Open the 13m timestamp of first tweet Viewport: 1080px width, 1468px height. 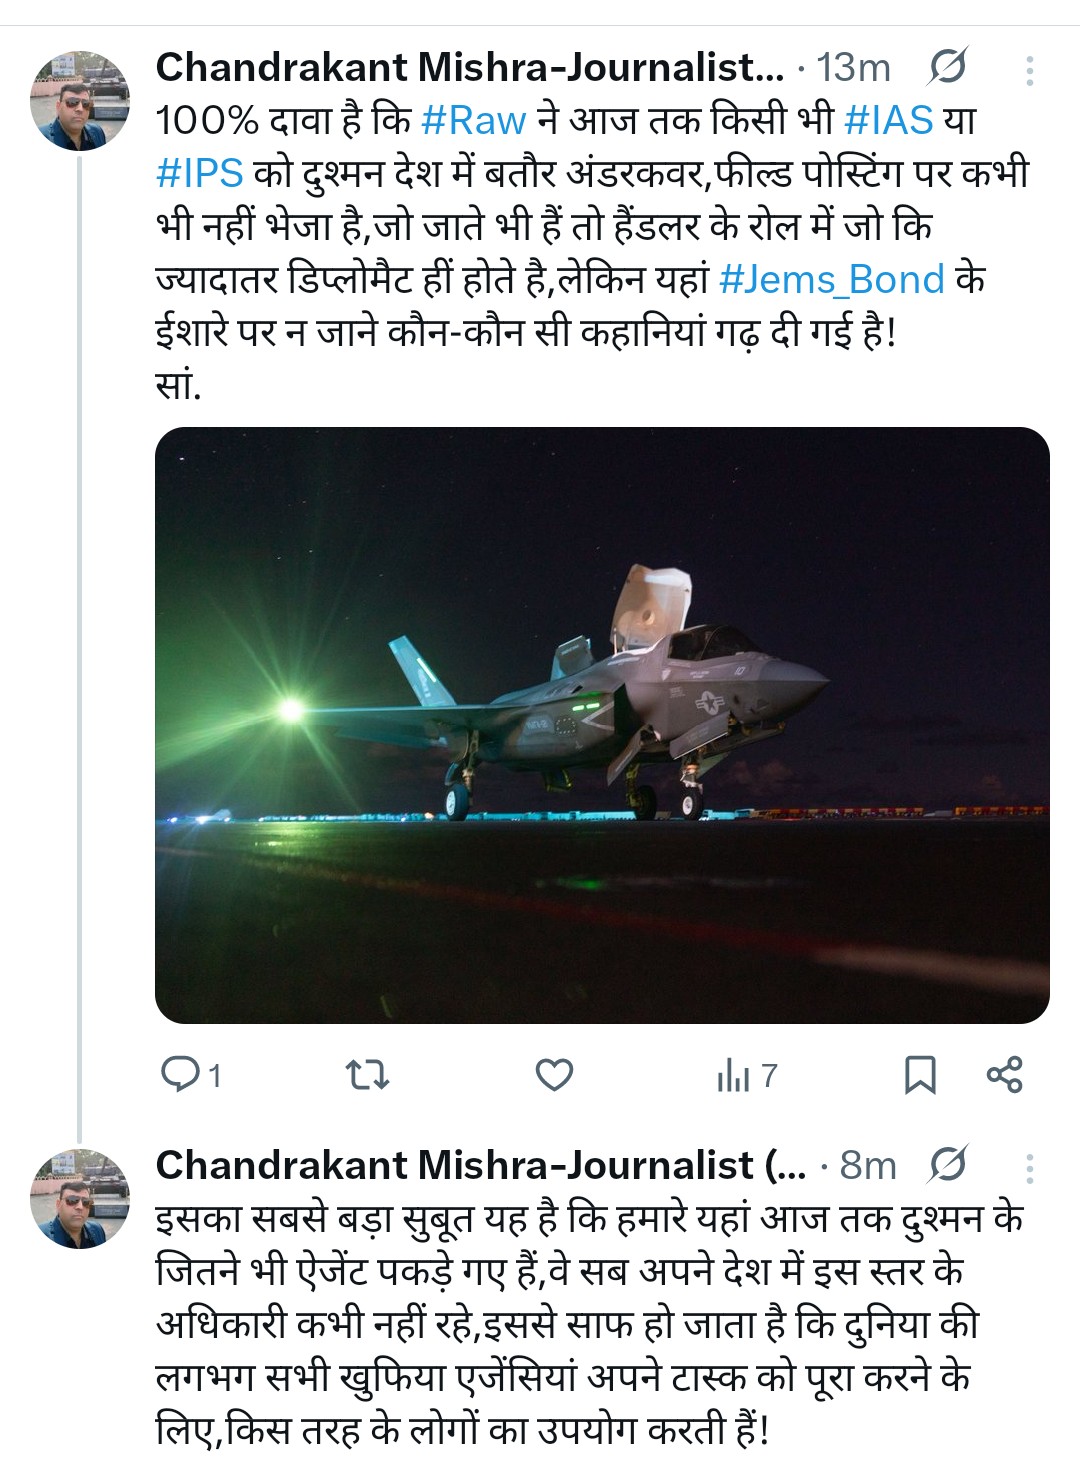[853, 68]
